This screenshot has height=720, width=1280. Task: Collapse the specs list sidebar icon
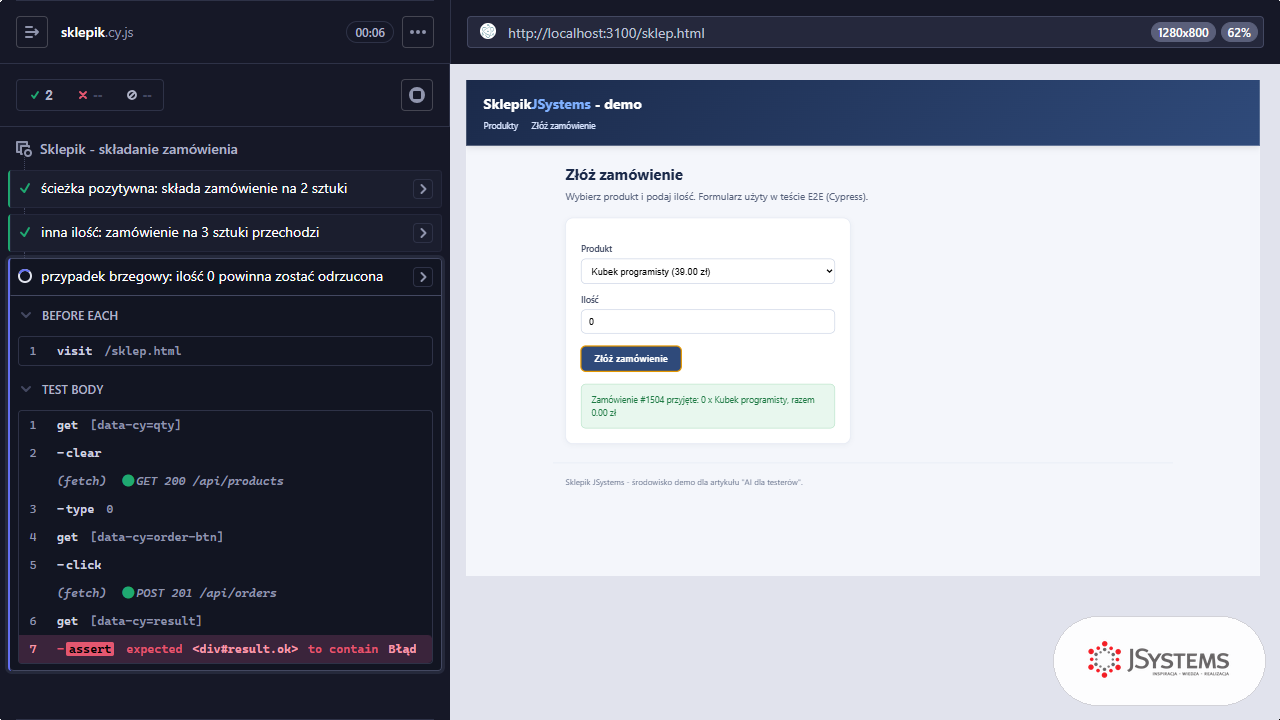pos(32,32)
